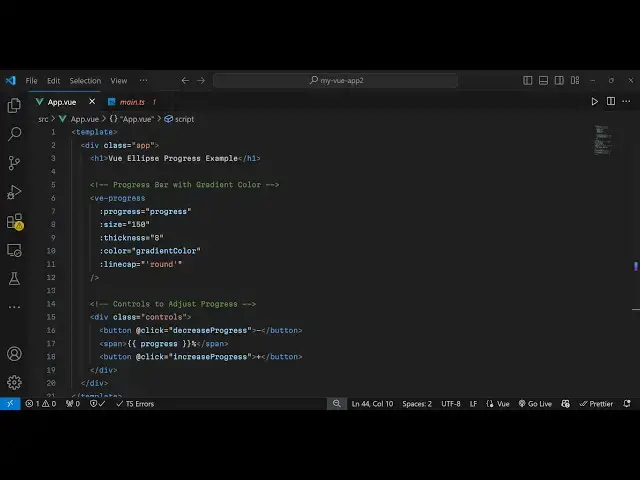640x480 pixels.
Task: Open the View menu
Action: coord(119,81)
